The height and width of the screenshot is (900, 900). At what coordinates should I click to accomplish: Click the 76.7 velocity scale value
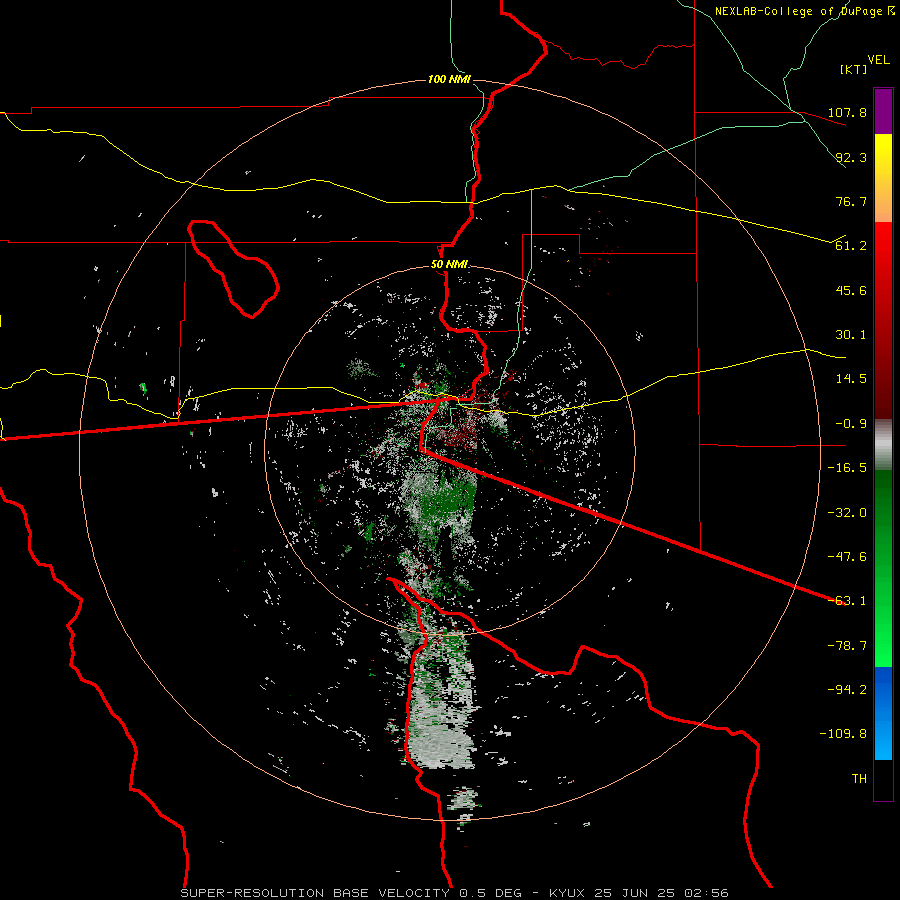(x=851, y=201)
